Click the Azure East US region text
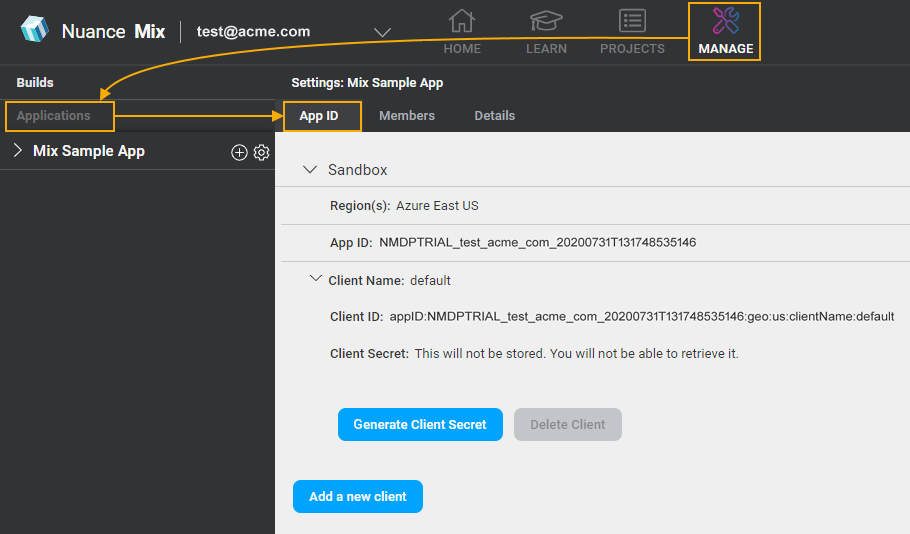Image resolution: width=910 pixels, height=534 pixels. [x=437, y=205]
